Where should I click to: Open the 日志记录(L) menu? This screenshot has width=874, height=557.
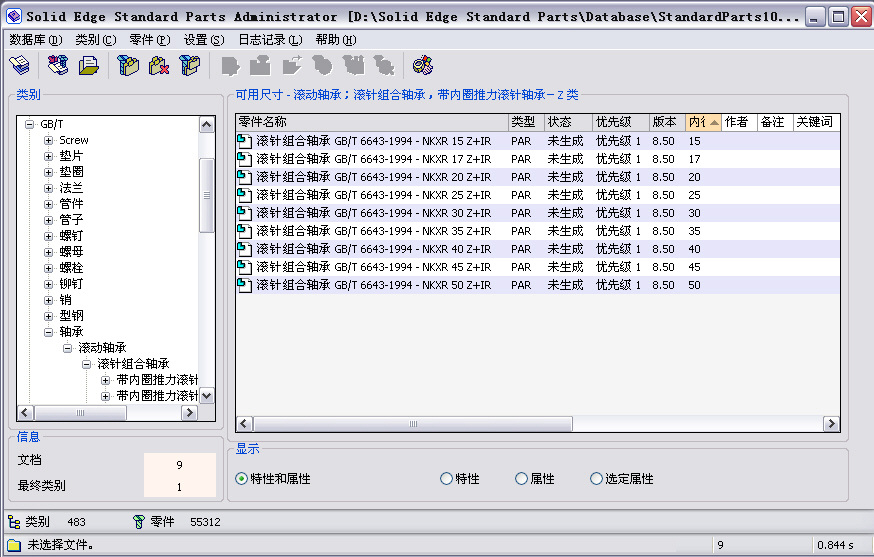click(270, 40)
